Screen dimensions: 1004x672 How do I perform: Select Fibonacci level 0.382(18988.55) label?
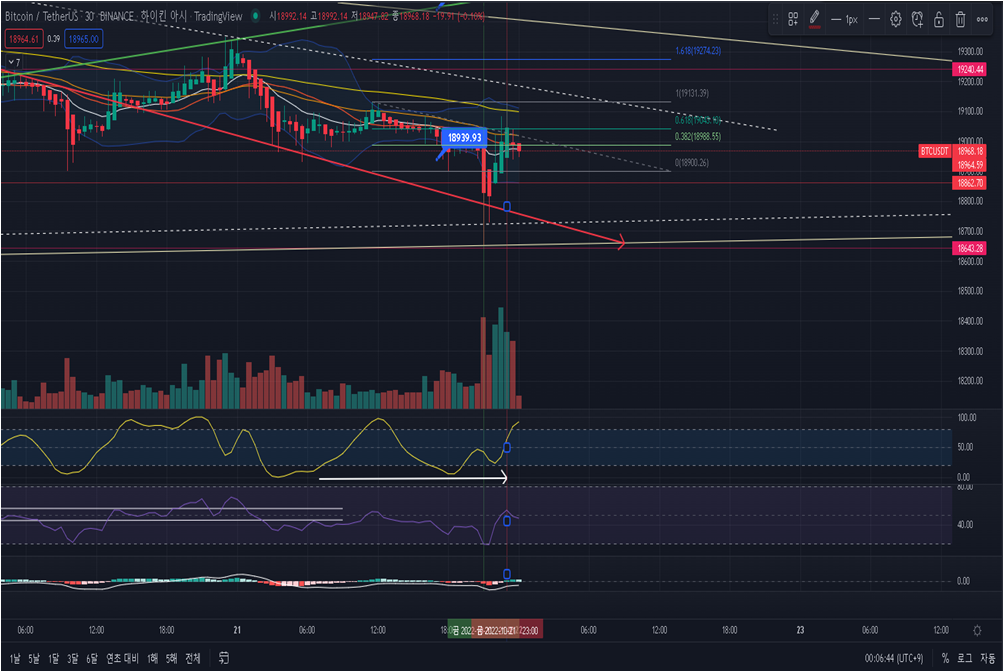(698, 136)
